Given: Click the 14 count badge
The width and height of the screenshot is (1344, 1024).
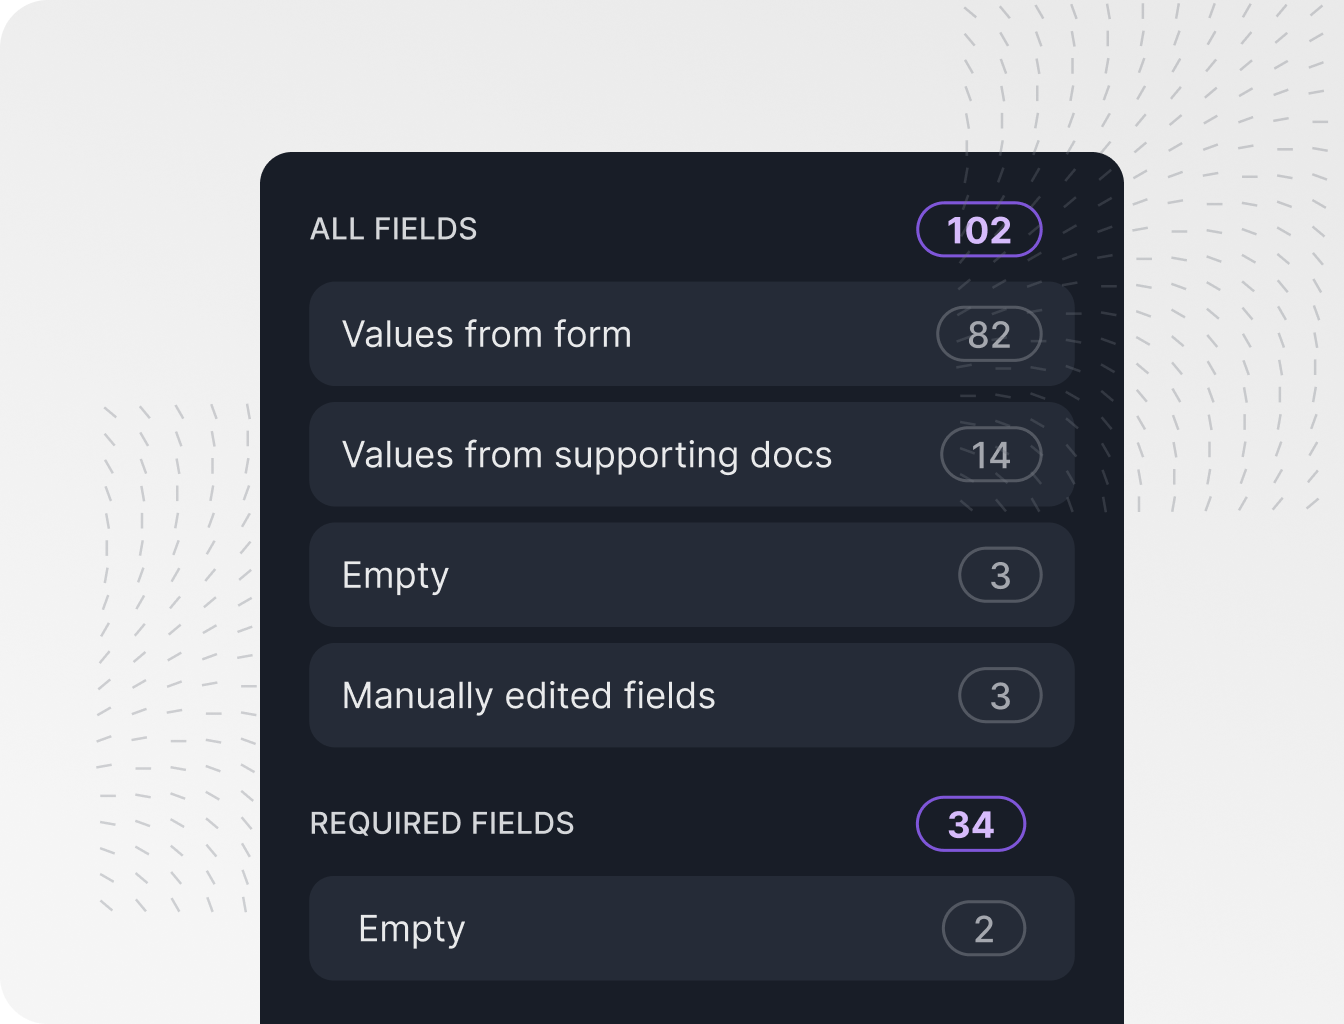Looking at the screenshot, I should [991, 455].
